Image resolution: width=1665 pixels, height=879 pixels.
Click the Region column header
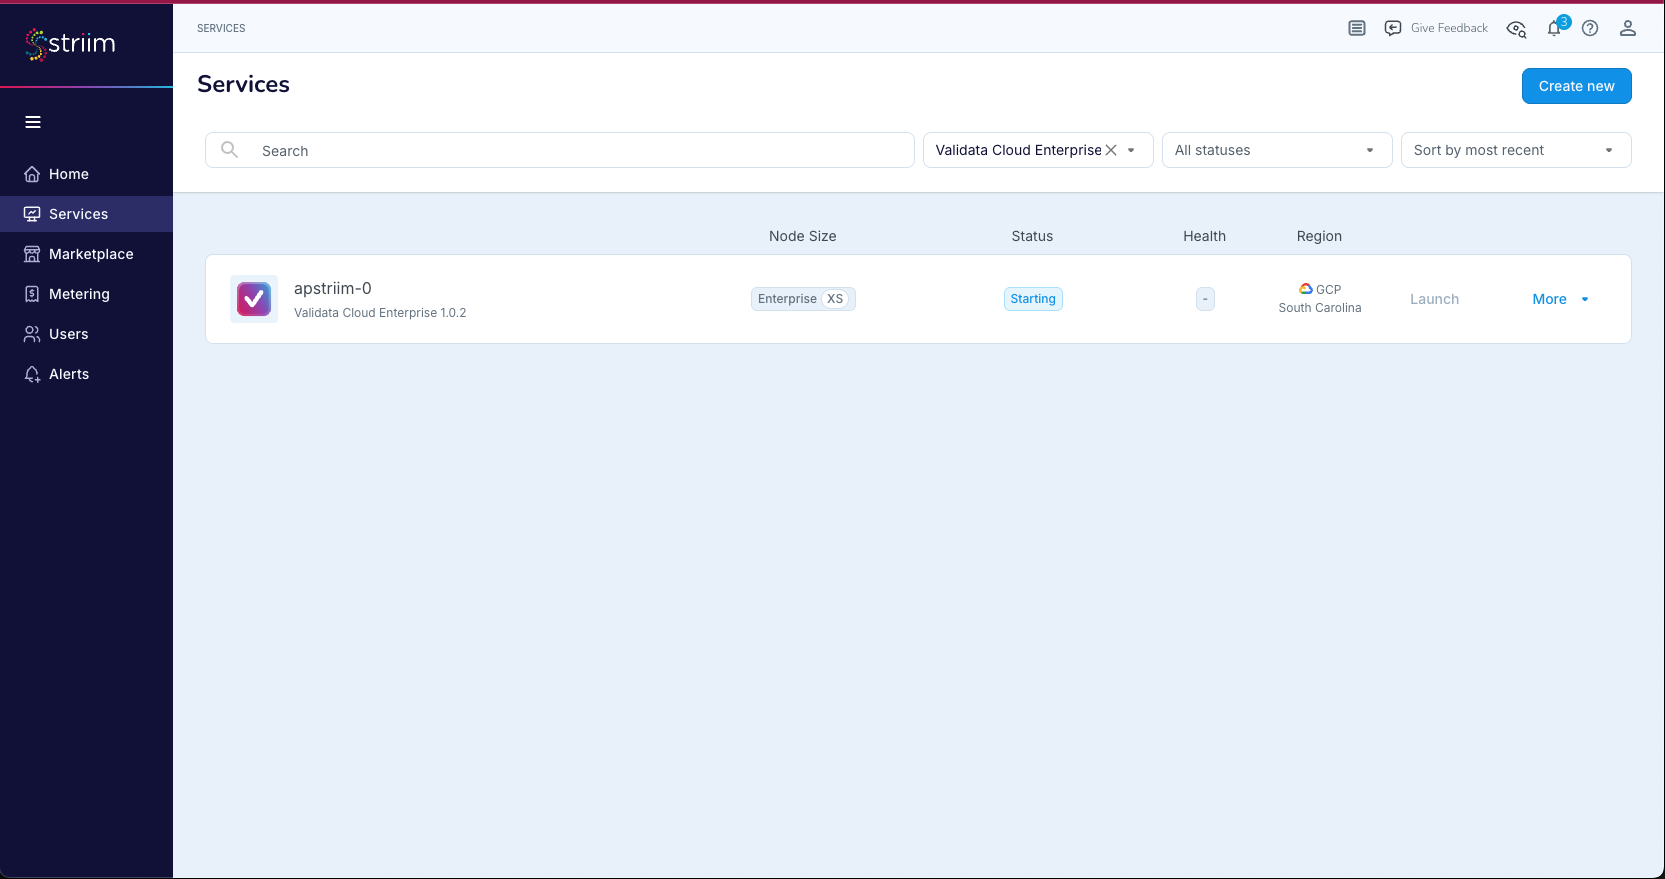1319,236
